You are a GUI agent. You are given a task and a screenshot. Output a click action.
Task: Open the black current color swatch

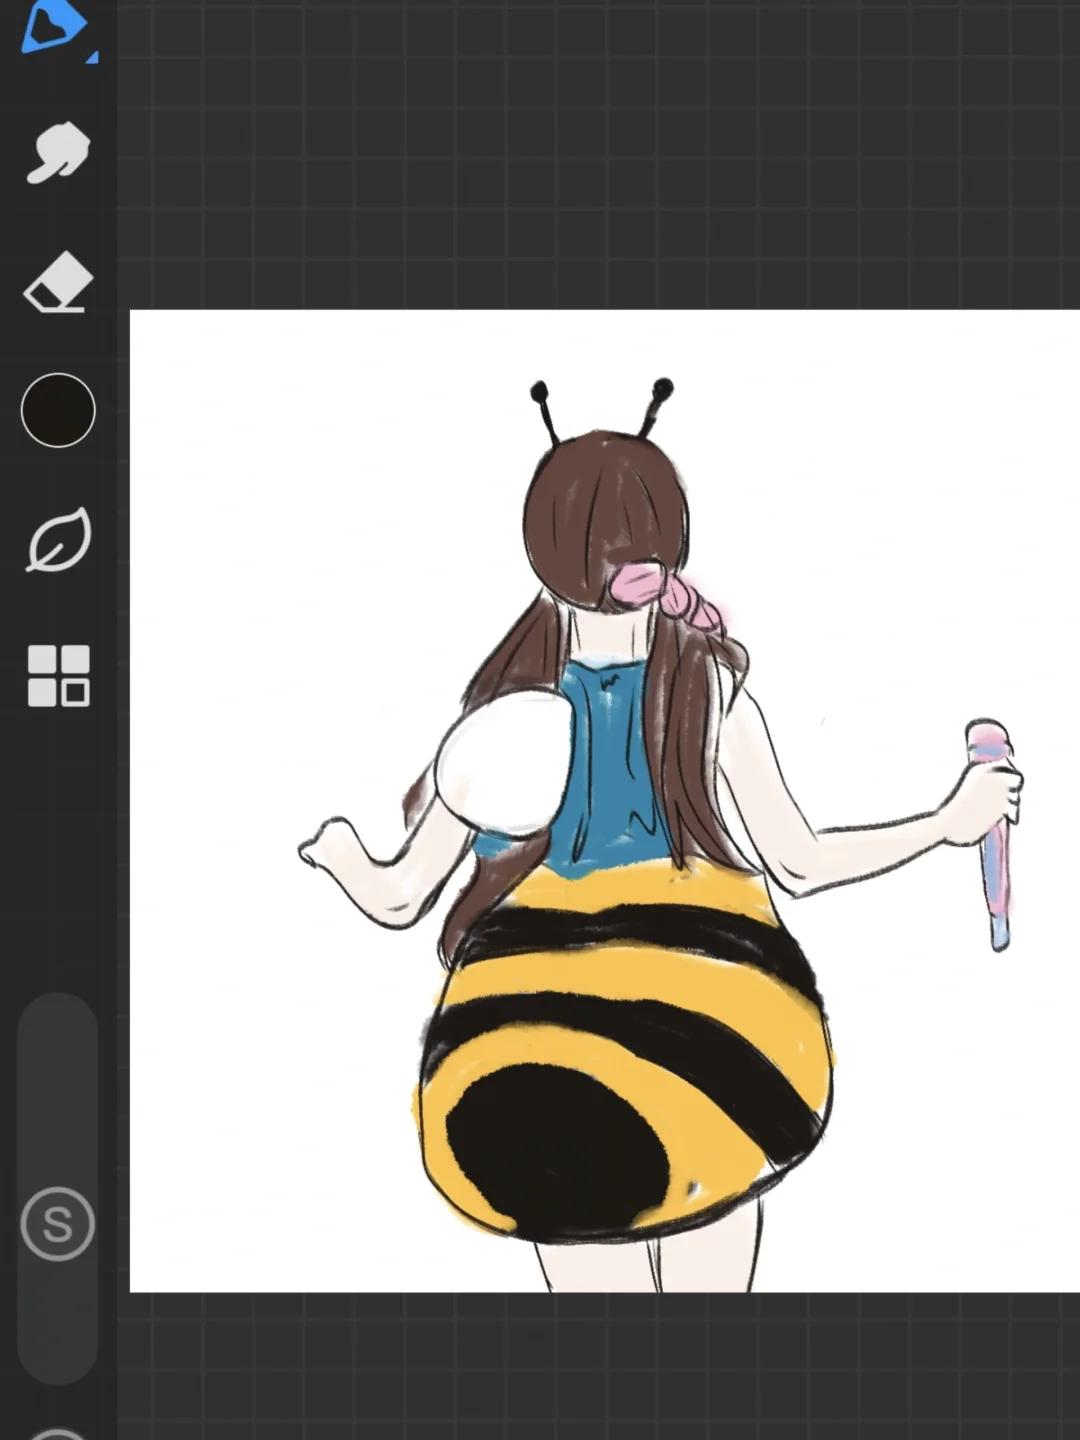(58, 410)
